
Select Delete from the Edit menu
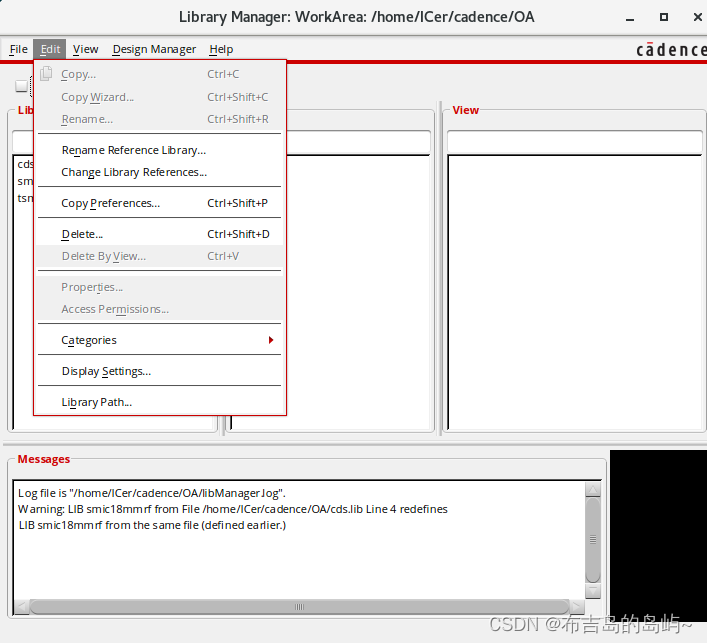tap(82, 234)
